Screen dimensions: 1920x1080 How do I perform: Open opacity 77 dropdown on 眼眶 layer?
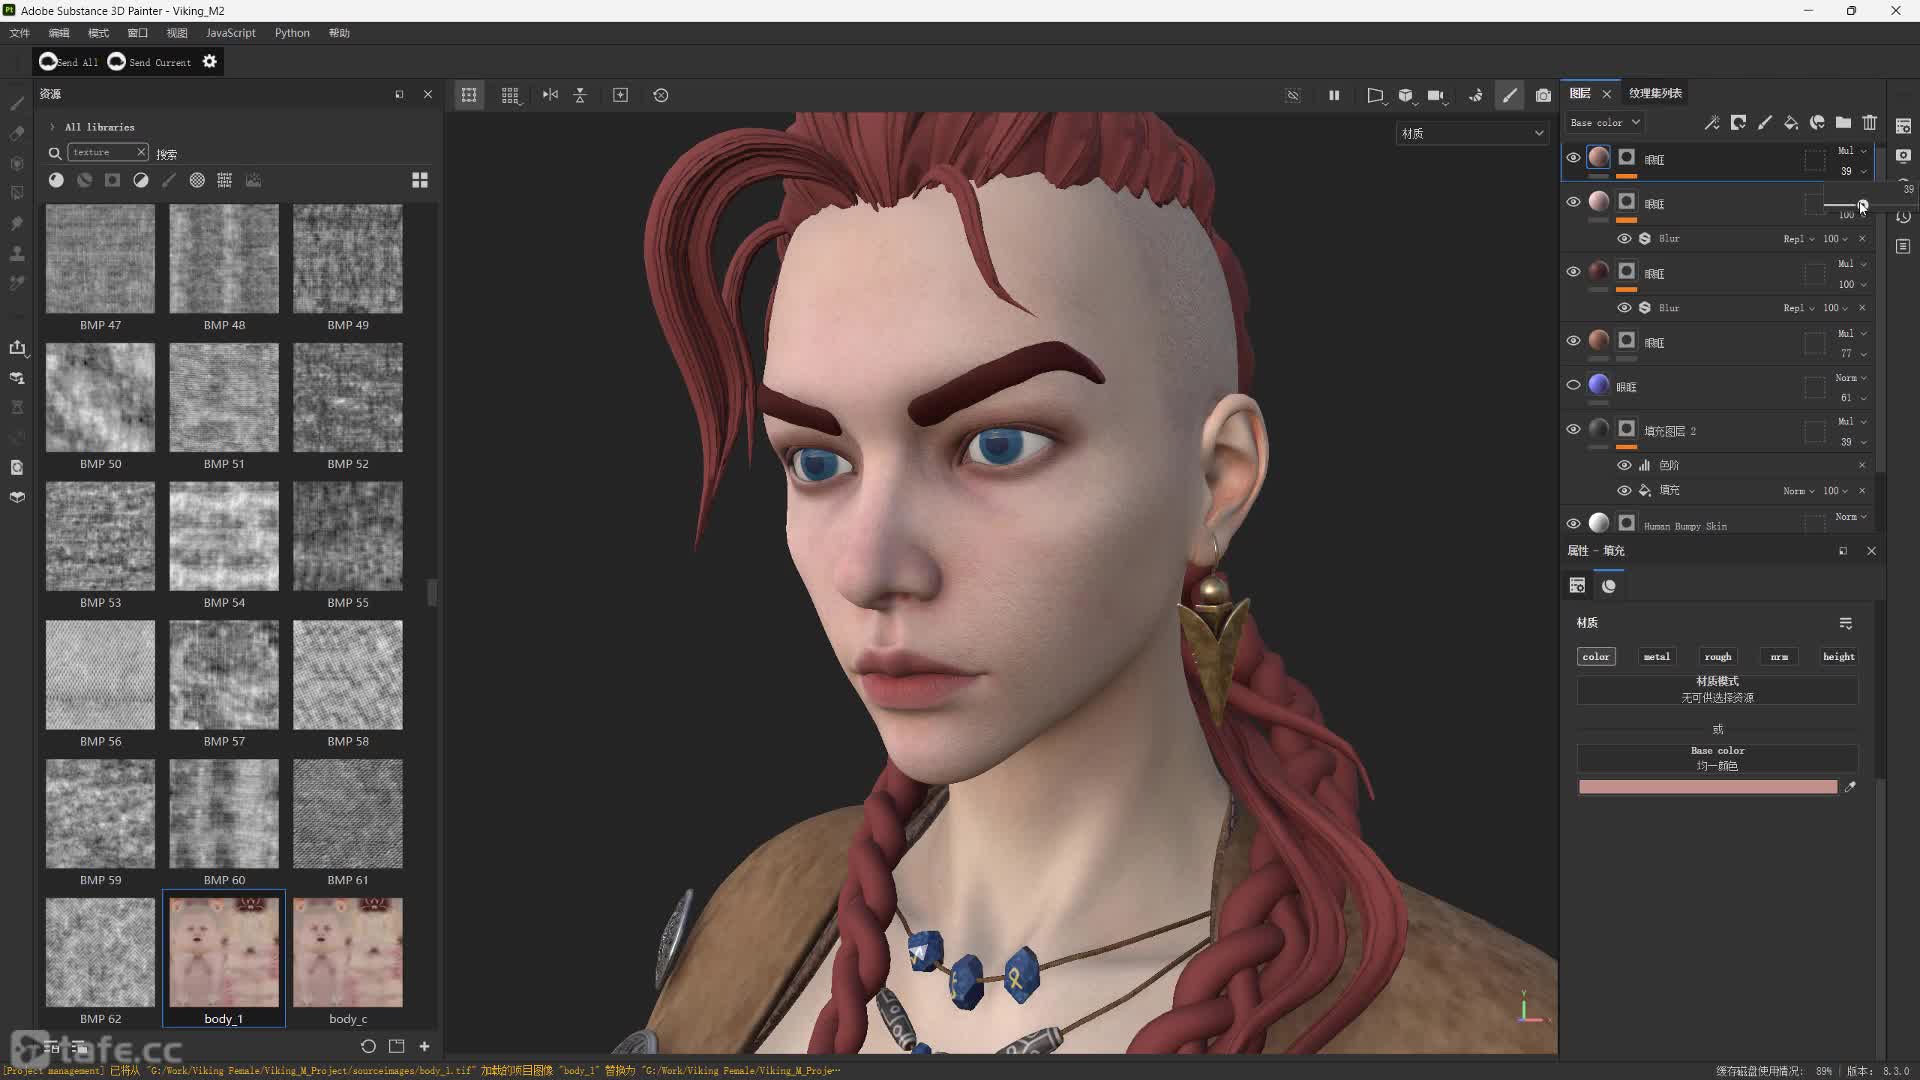(1852, 354)
